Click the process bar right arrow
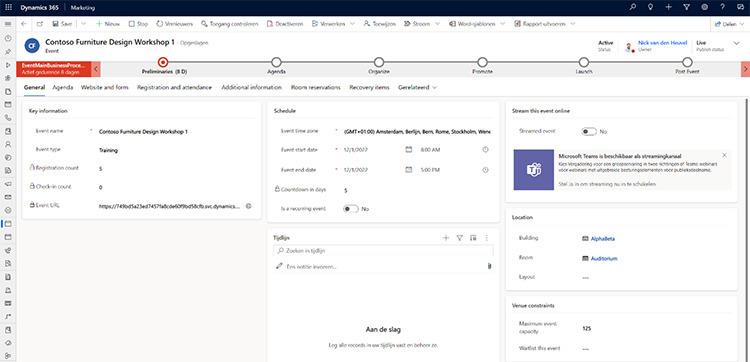 (x=745, y=69)
